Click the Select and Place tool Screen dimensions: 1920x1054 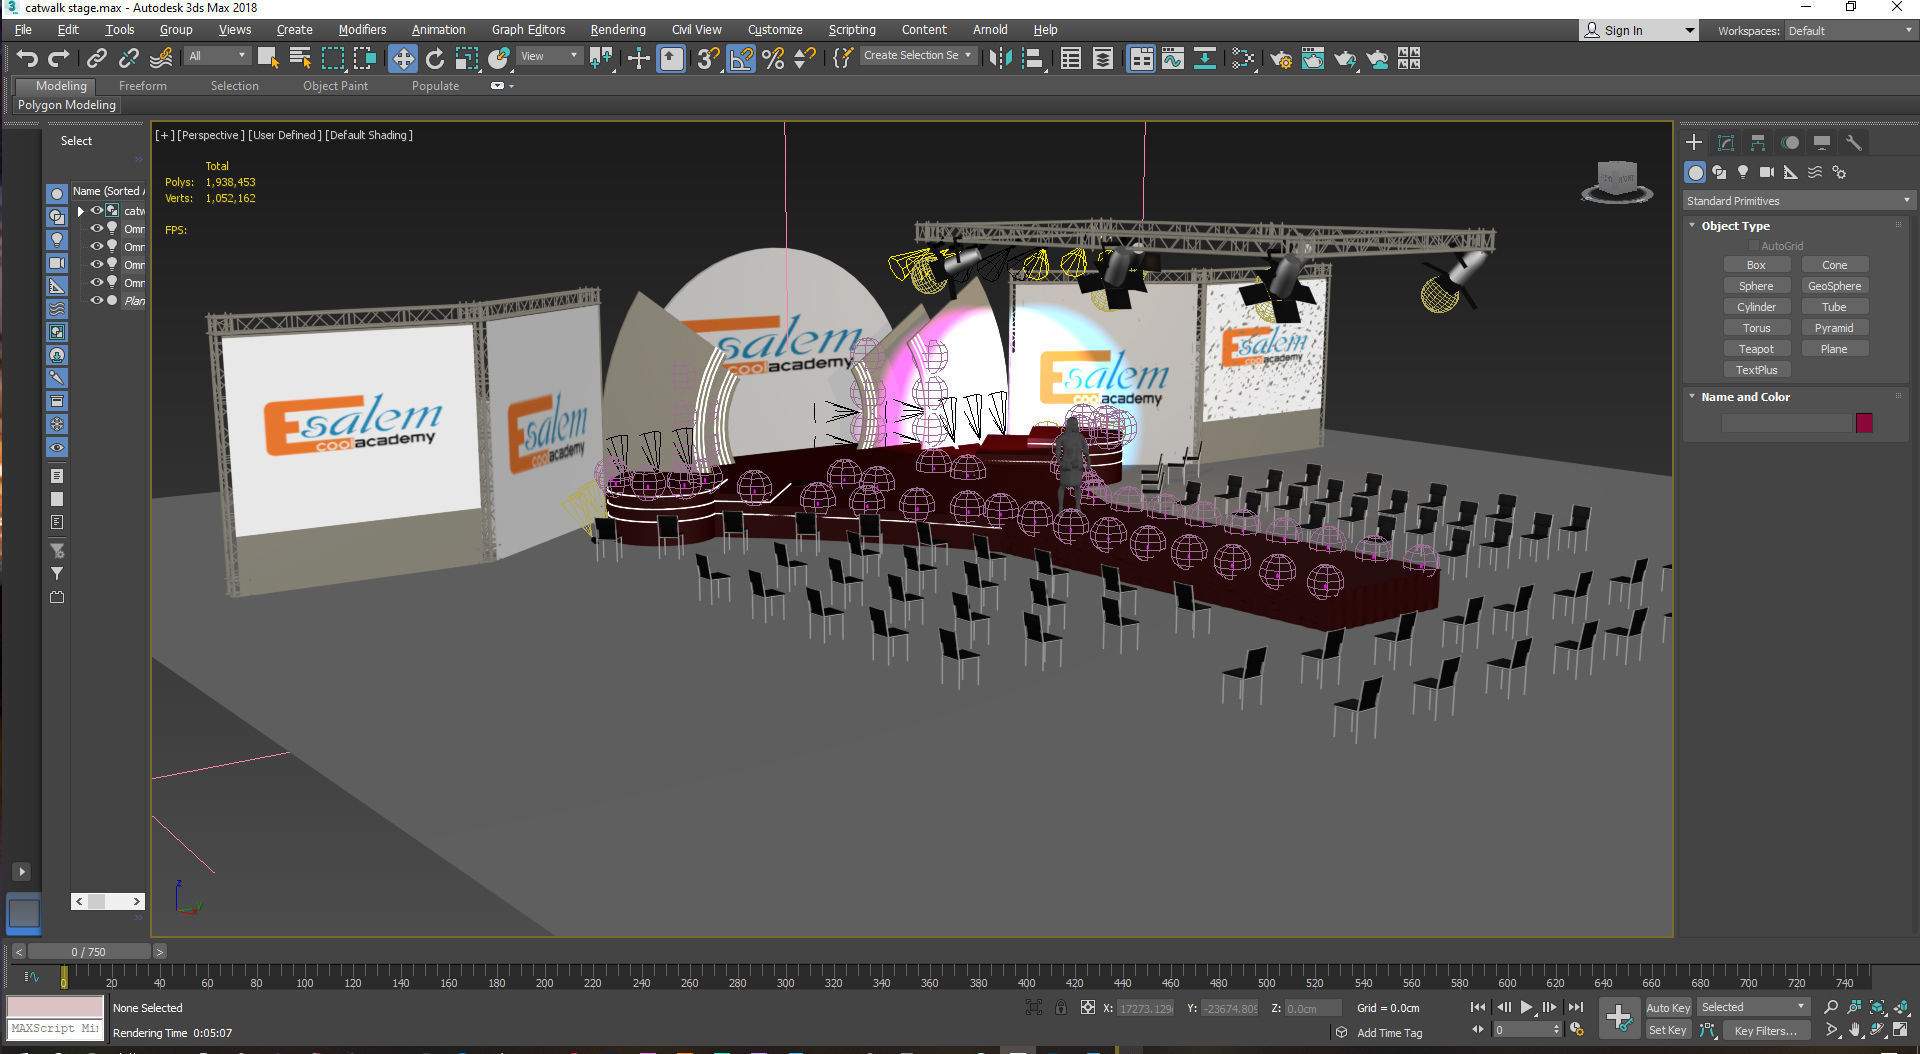point(499,59)
